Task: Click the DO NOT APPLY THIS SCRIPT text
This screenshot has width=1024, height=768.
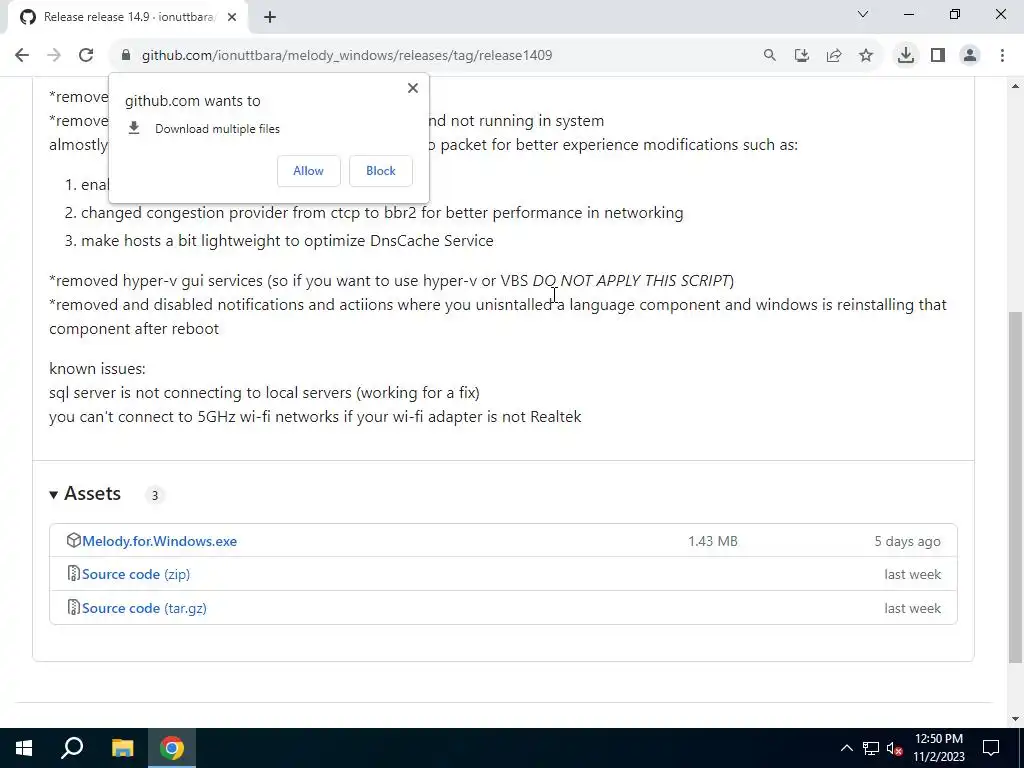Action: click(x=631, y=281)
